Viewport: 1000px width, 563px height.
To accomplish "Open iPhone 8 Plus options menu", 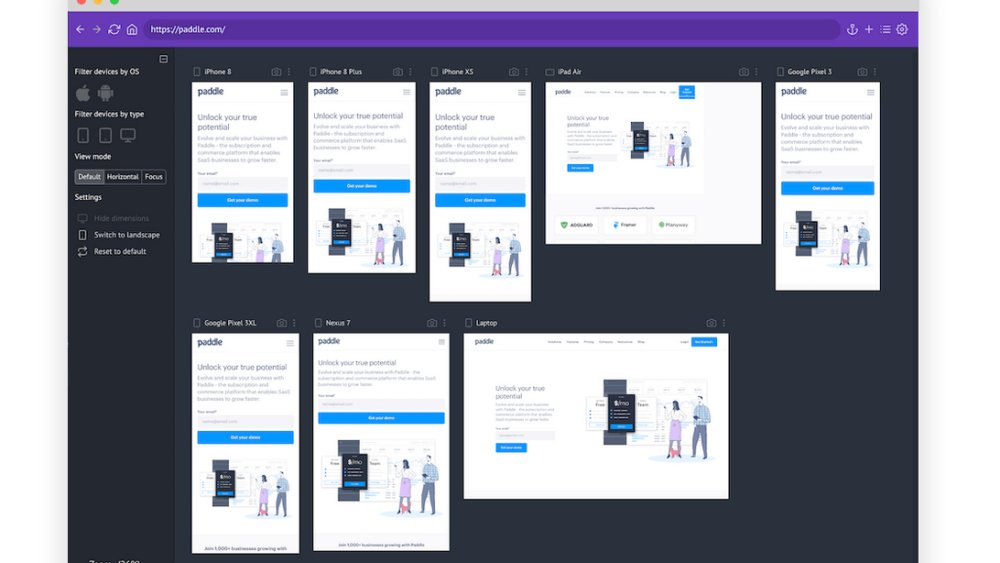I will pyautogui.click(x=410, y=72).
